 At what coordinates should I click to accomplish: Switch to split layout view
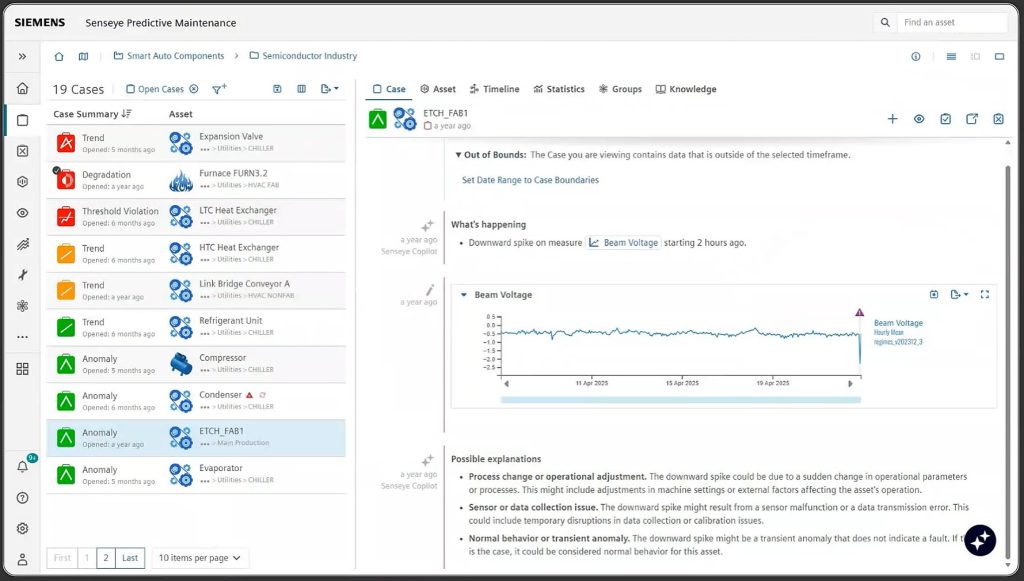(975, 57)
